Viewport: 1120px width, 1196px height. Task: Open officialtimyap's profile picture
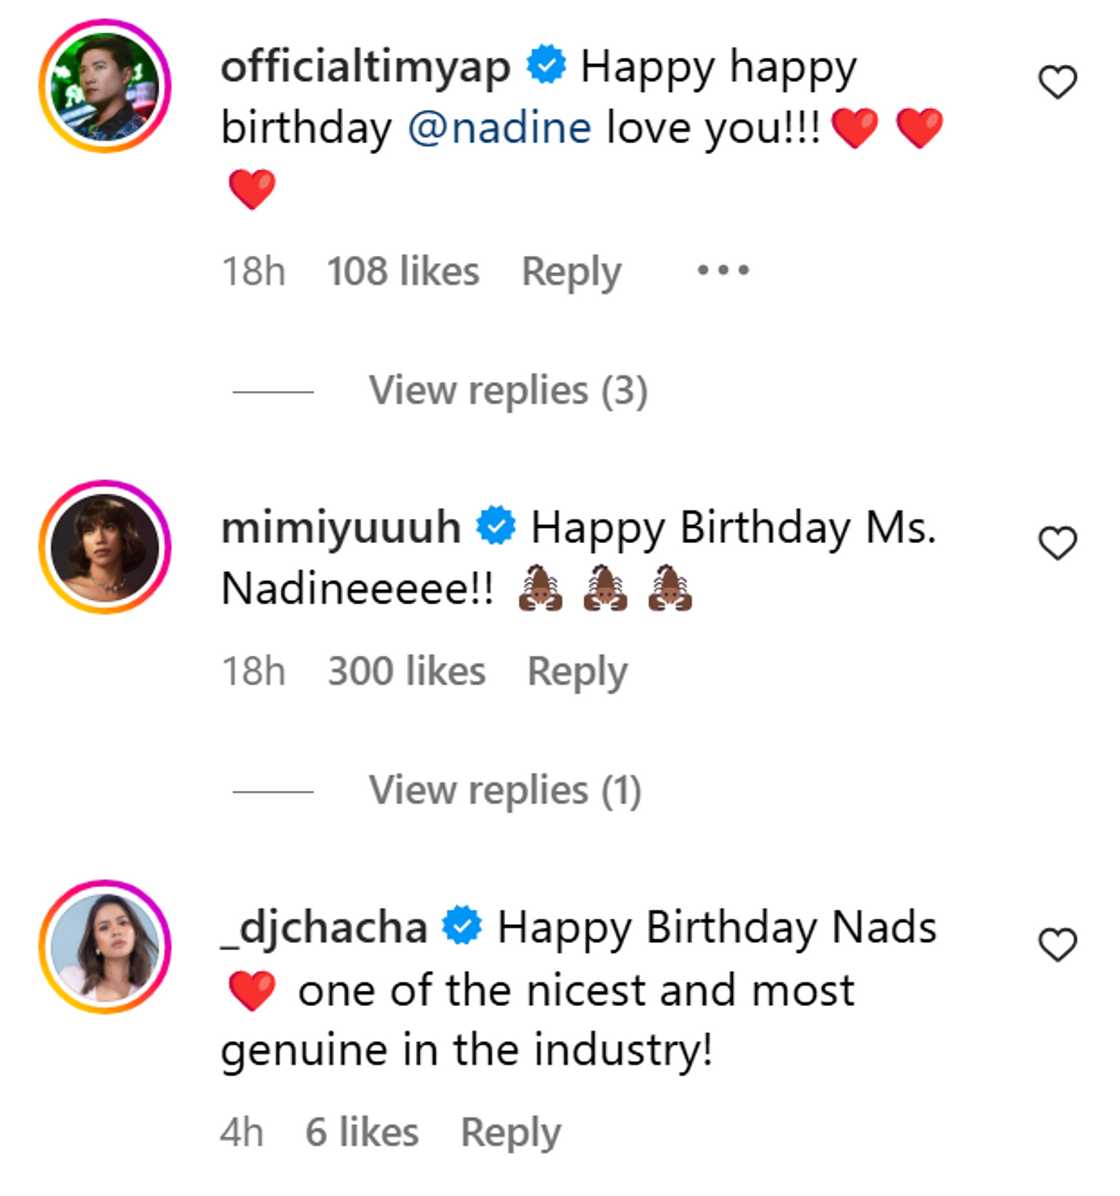pyautogui.click(x=105, y=86)
